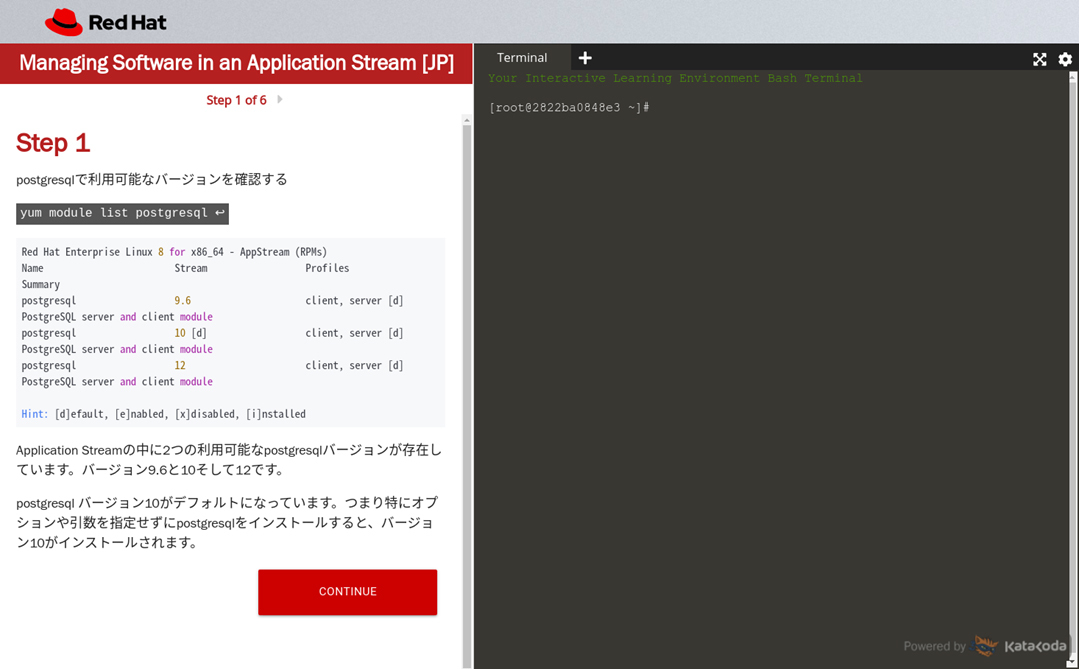Click the Step 1 heading
This screenshot has height=669, width=1079.
(53, 143)
